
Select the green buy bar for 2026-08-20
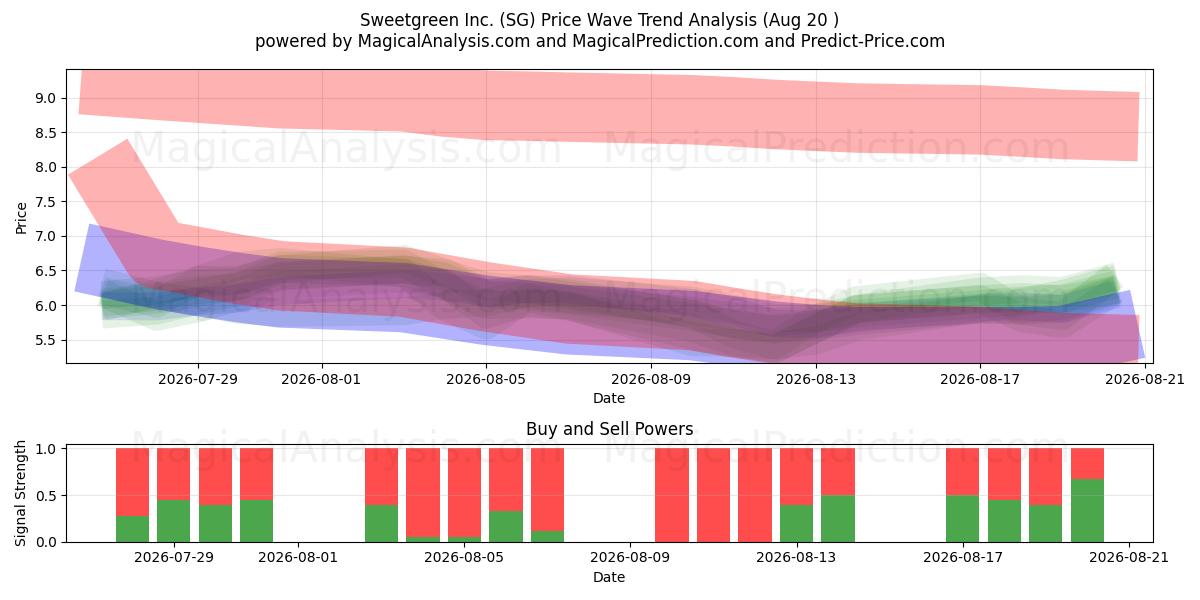(1087, 511)
